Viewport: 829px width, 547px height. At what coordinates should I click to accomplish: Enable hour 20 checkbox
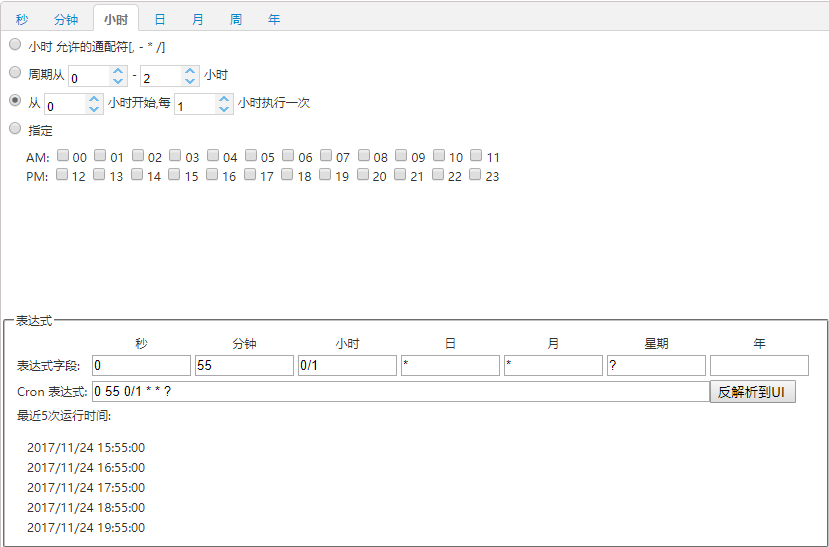[363, 174]
